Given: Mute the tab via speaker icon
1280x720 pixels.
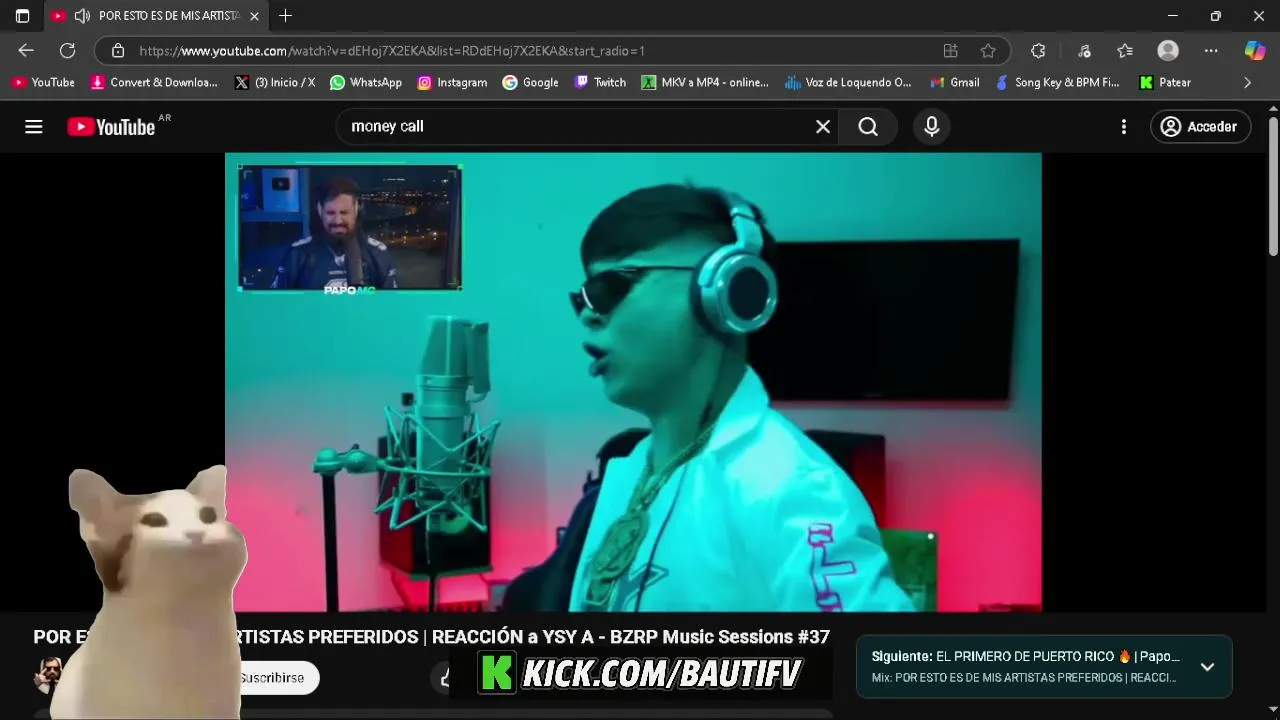Looking at the screenshot, I should point(82,16).
